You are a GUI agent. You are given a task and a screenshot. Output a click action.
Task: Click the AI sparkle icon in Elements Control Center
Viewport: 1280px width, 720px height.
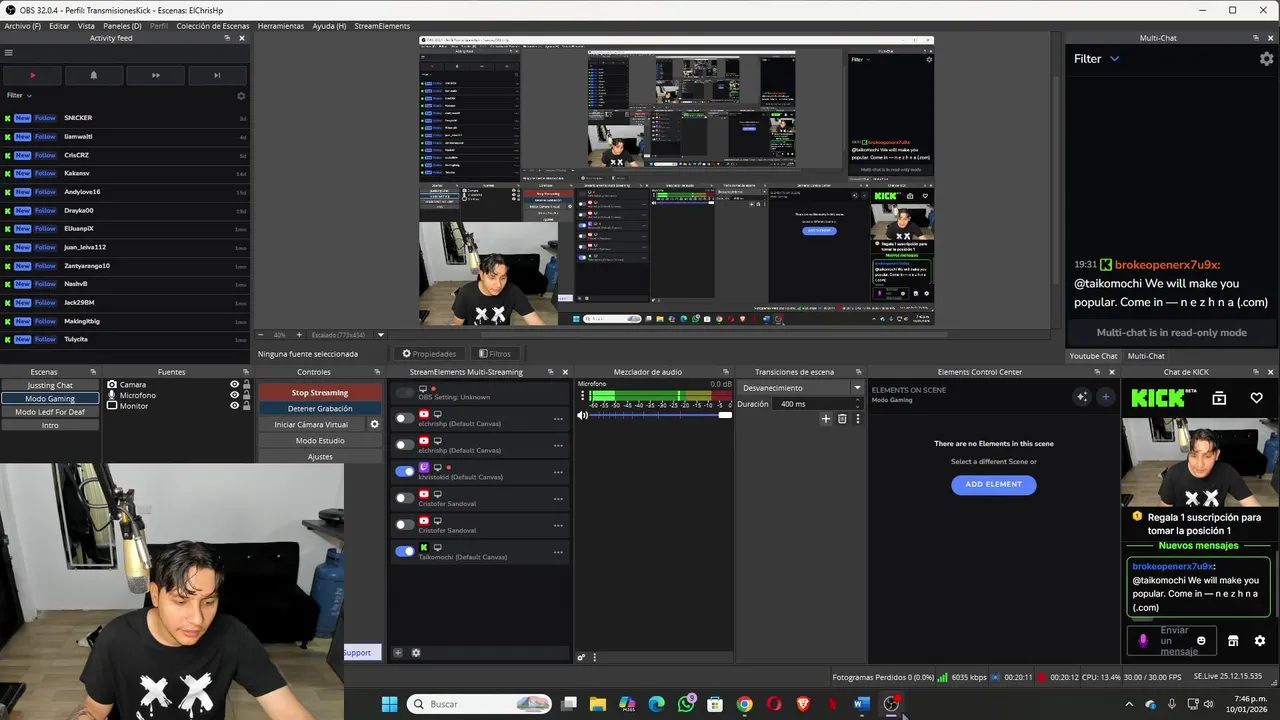(1081, 397)
